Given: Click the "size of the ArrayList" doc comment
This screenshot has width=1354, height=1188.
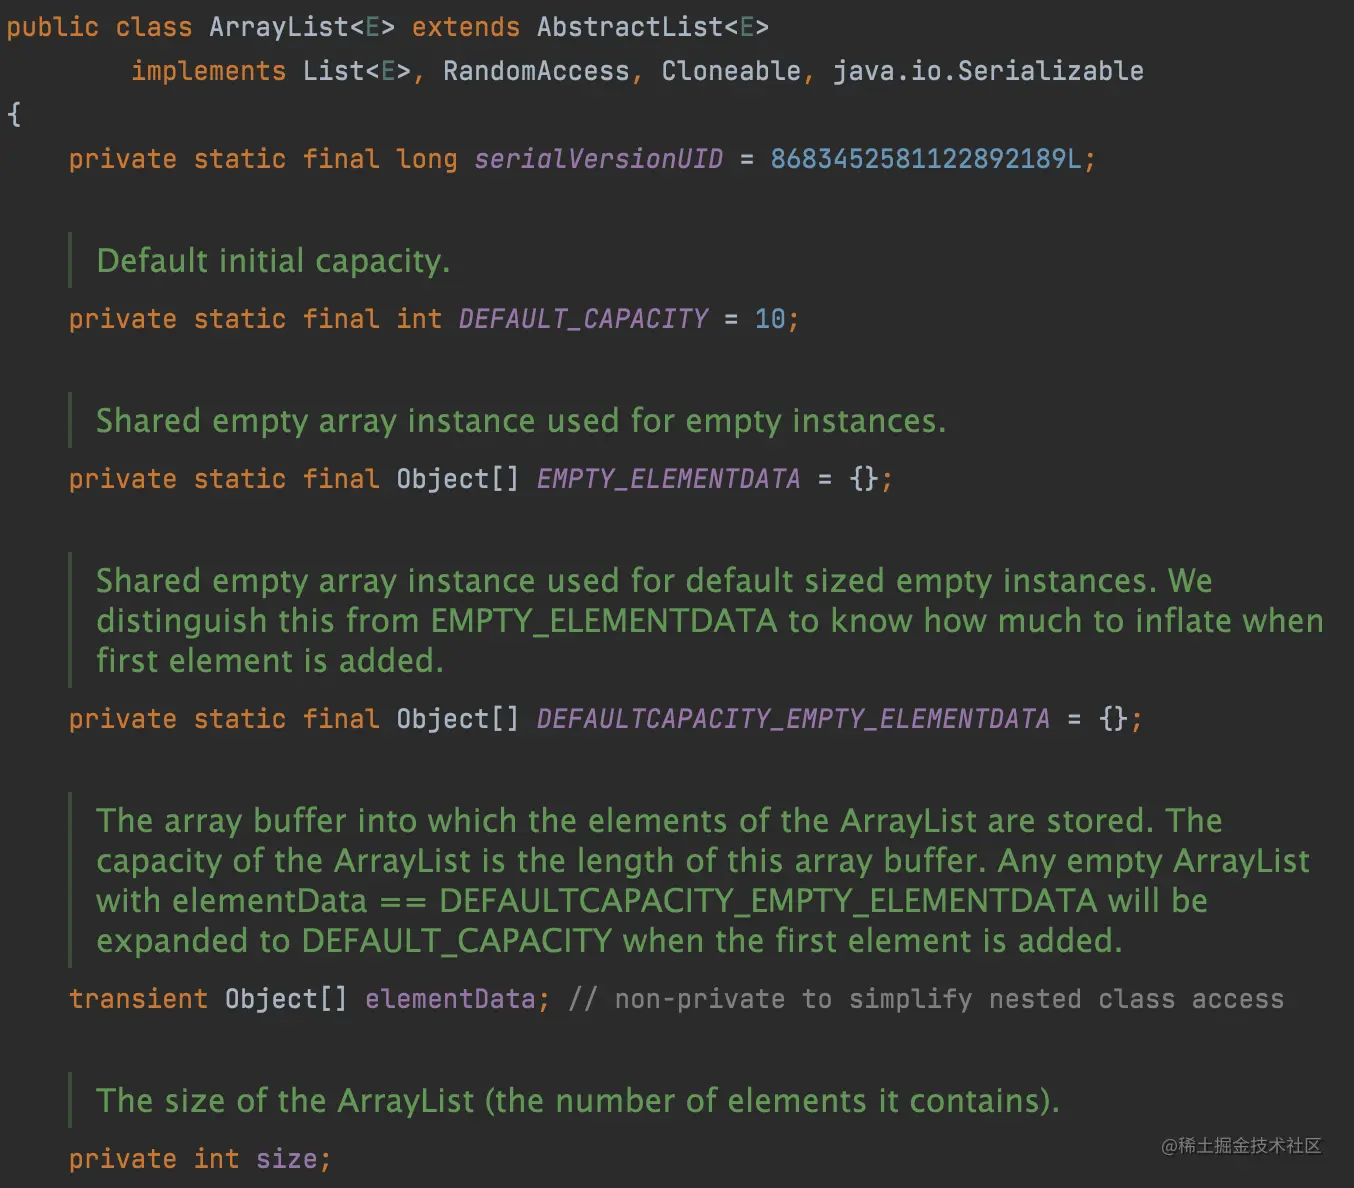Looking at the screenshot, I should tap(577, 1101).
